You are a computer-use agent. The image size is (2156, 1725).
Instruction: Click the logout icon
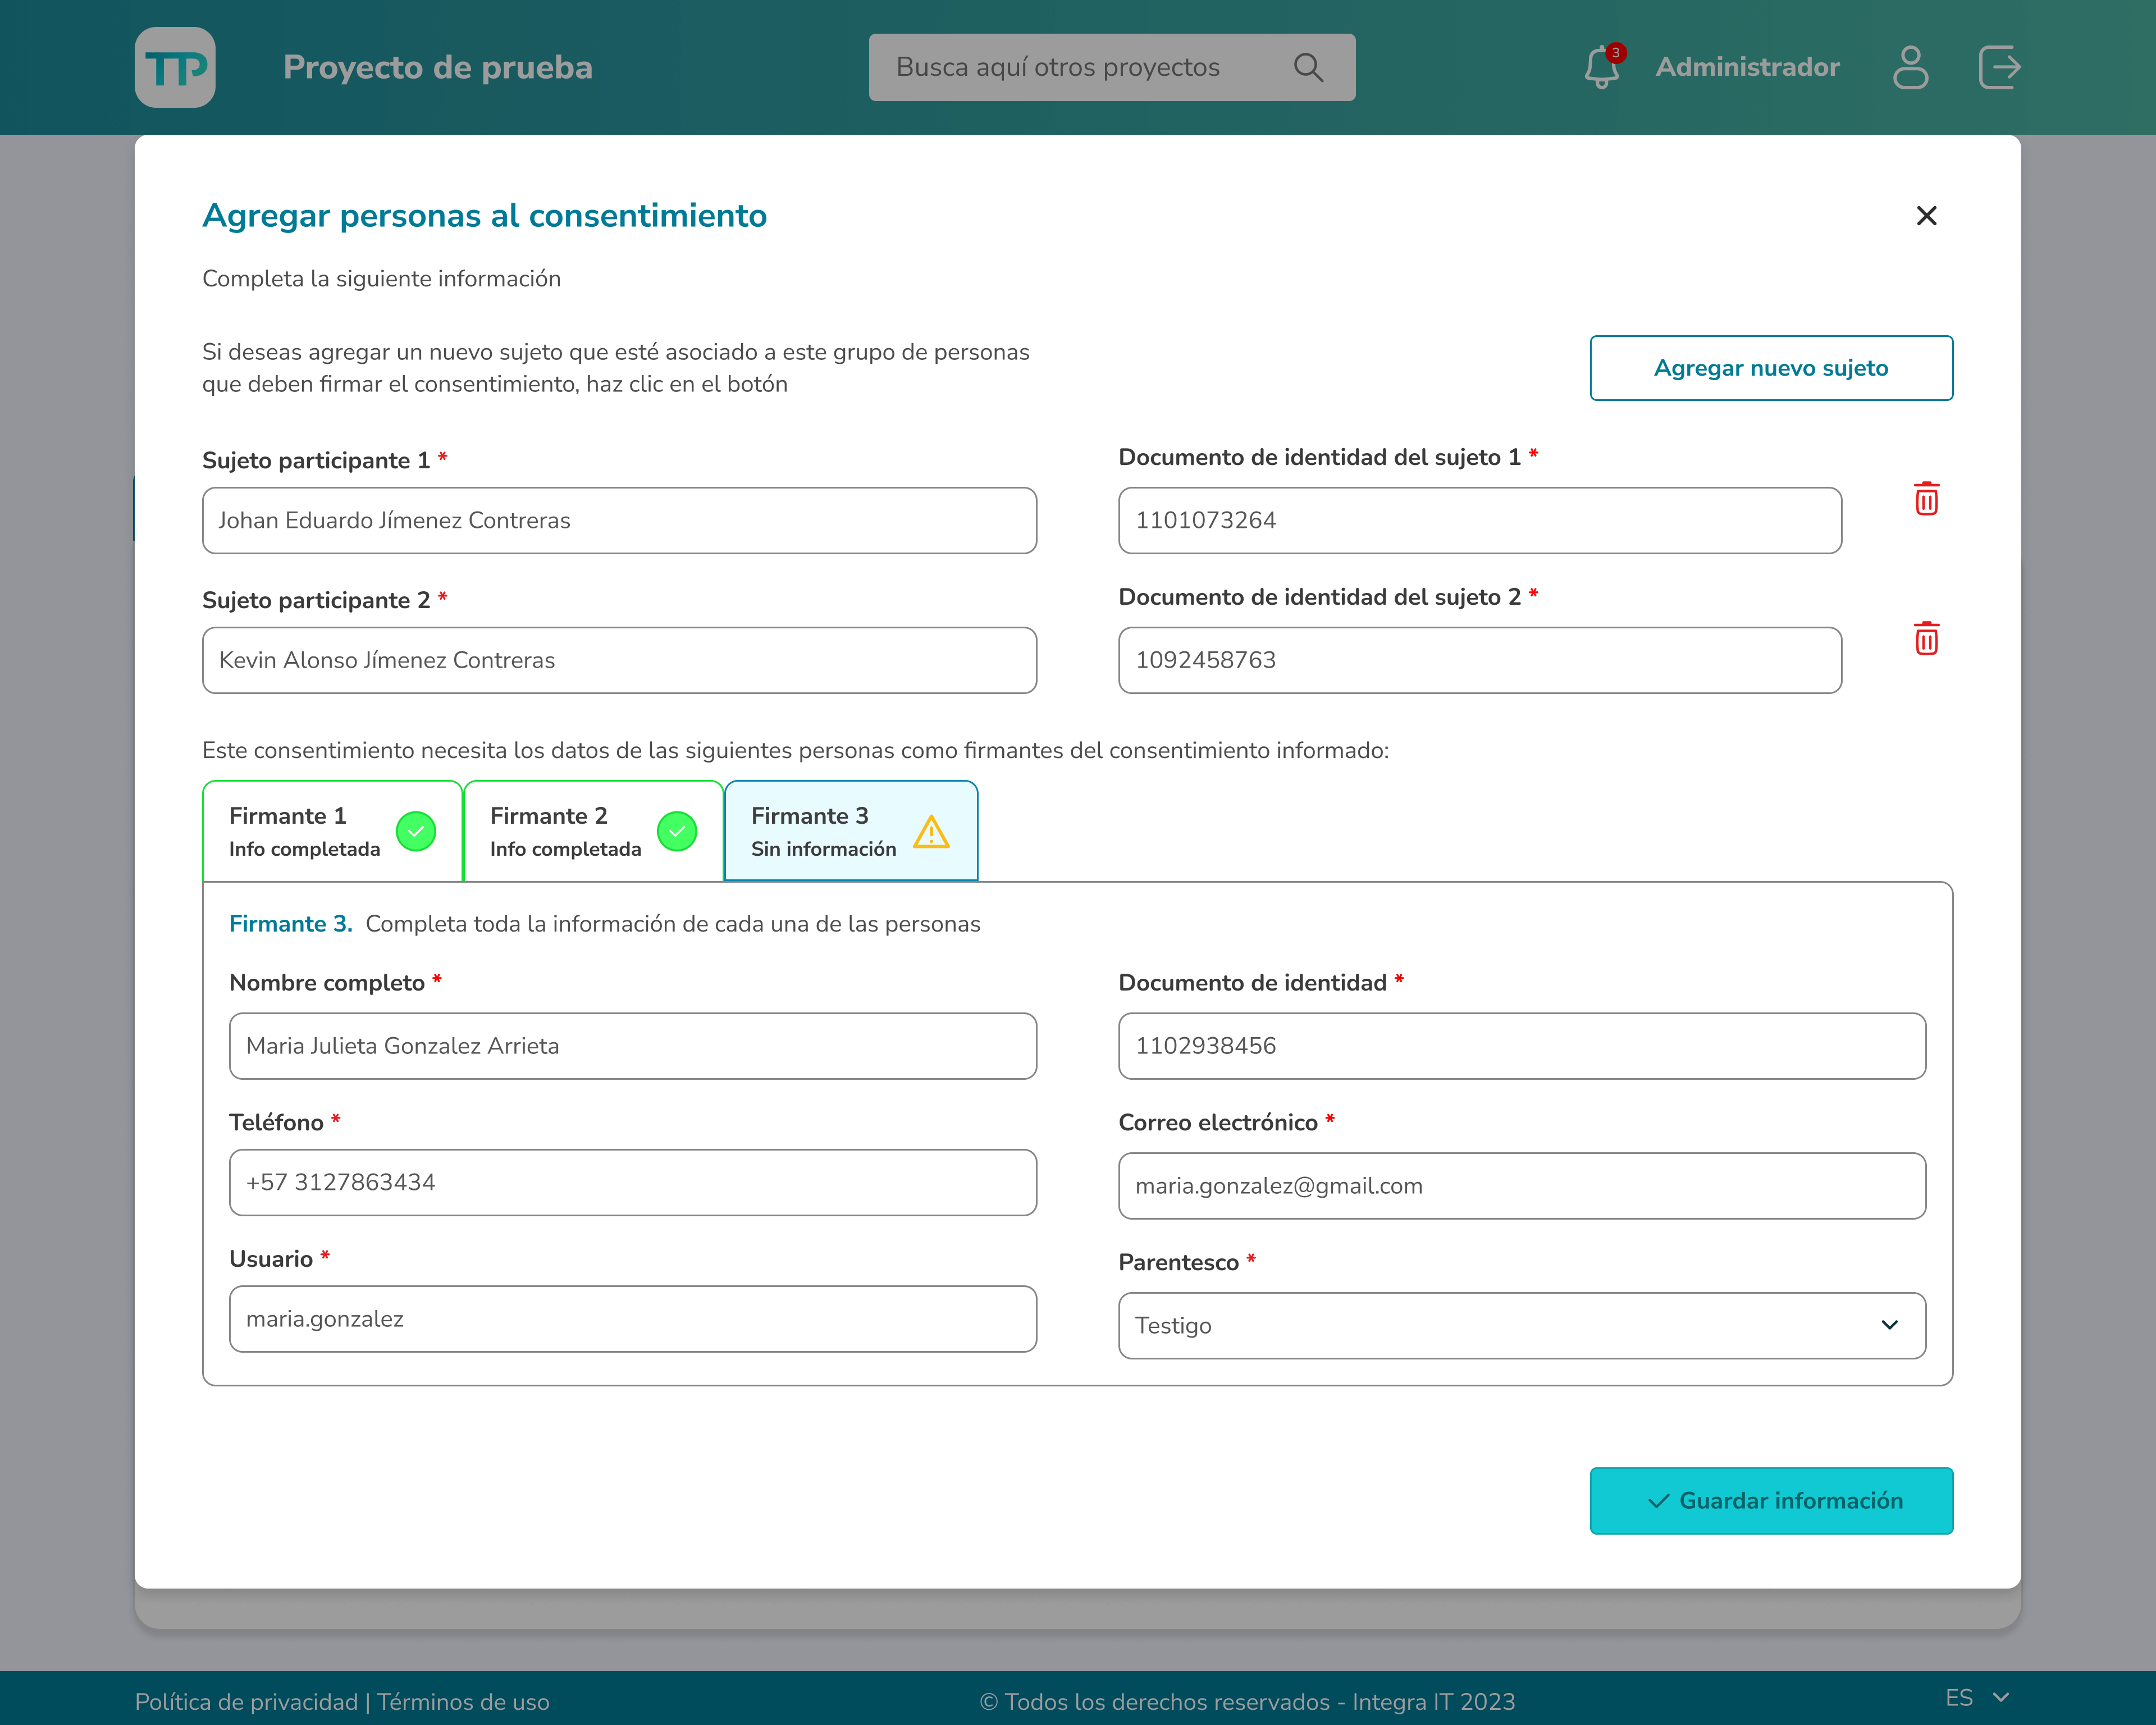(2000, 67)
